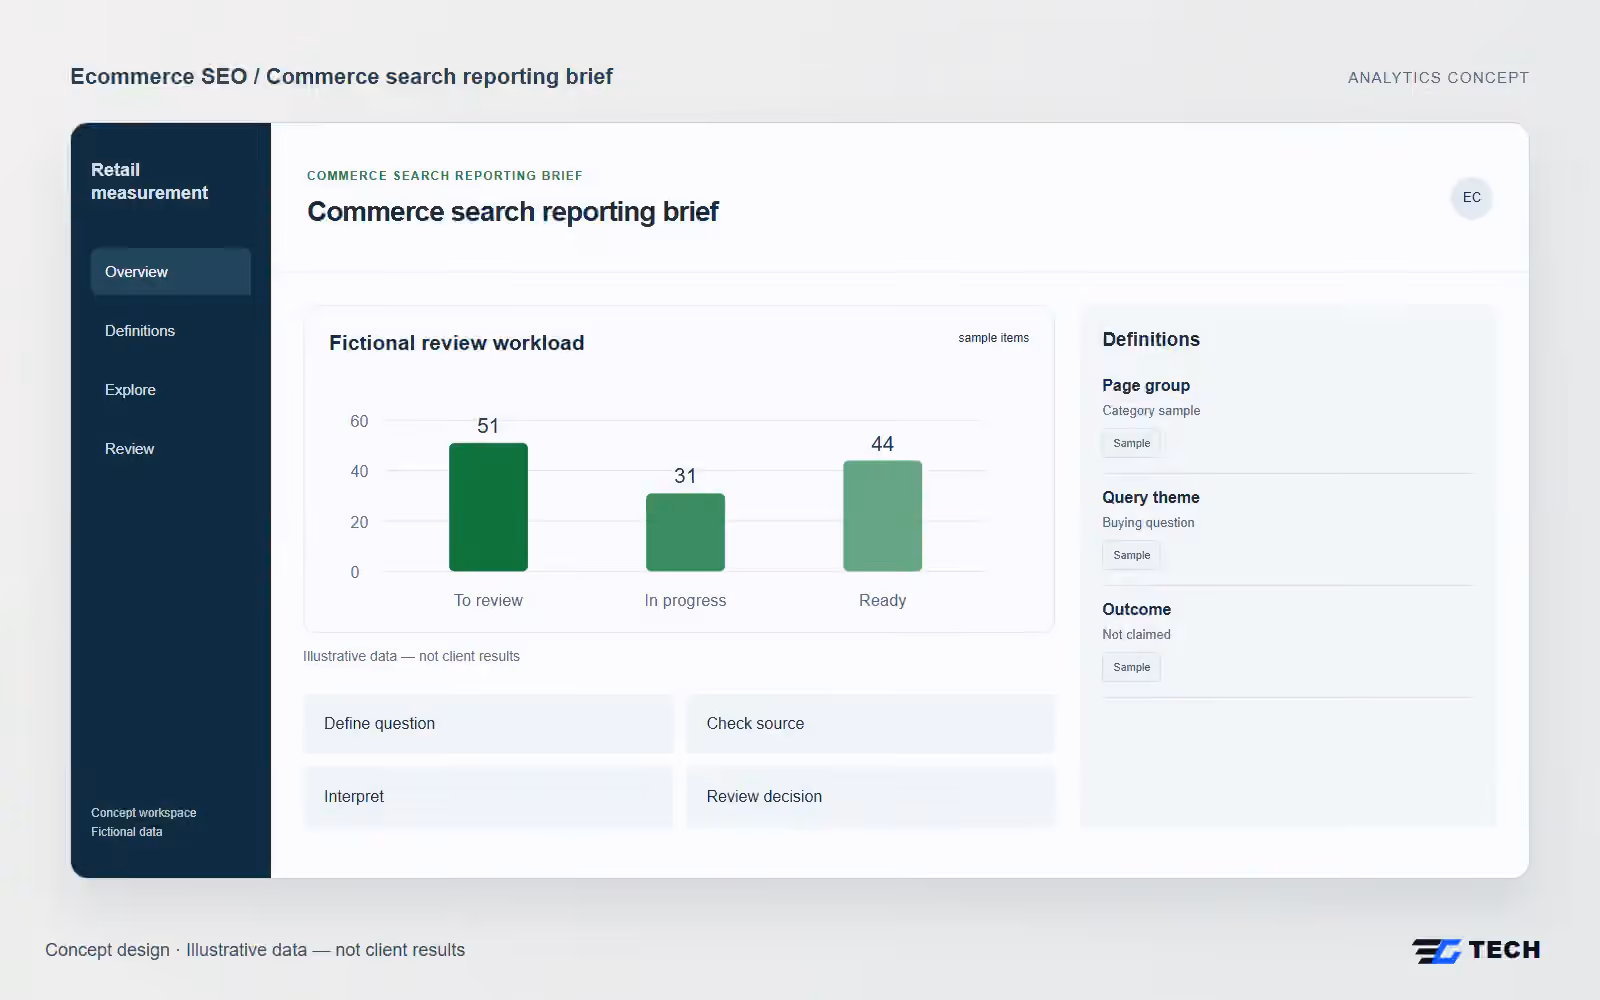1600x1000 pixels.
Task: Click the 'Fictional review workload' chart title
Action: coord(457,343)
